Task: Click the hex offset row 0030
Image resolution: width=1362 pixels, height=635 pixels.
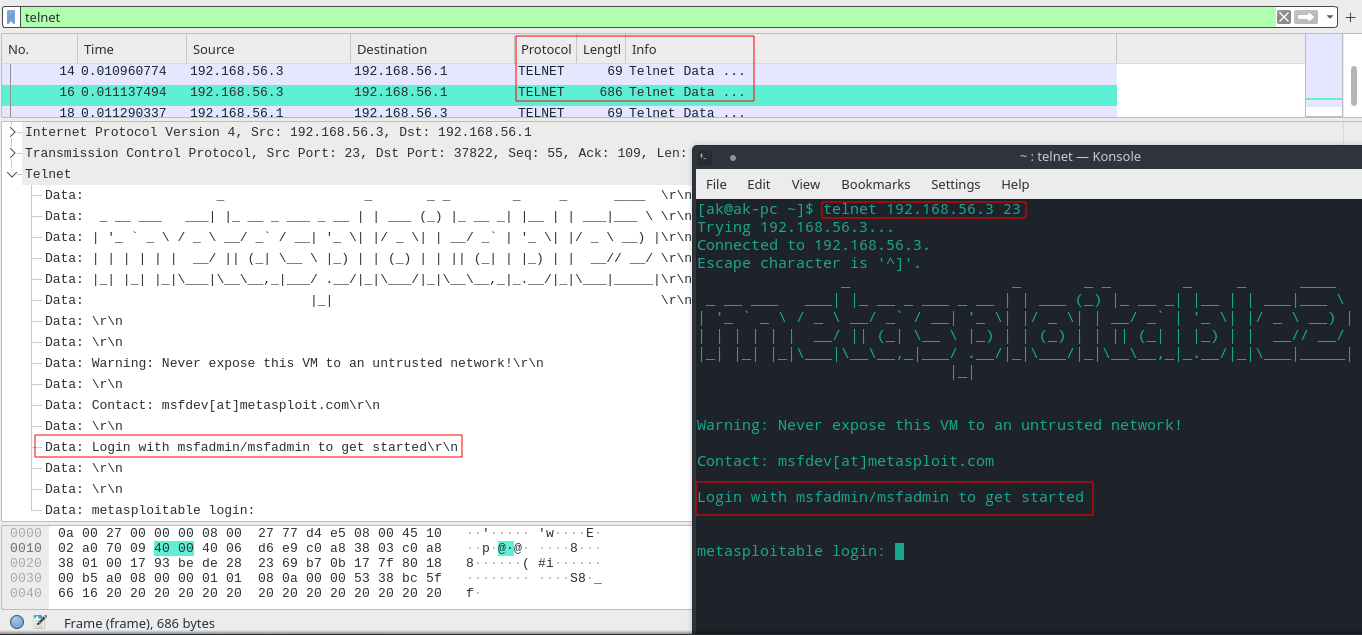Action: pyautogui.click(x=27, y=578)
